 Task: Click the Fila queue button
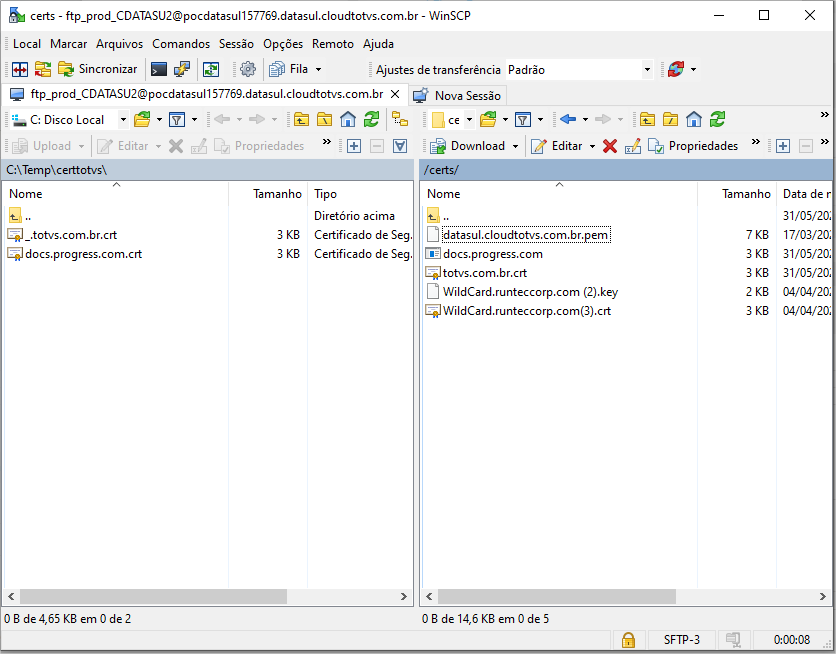pyautogui.click(x=290, y=69)
